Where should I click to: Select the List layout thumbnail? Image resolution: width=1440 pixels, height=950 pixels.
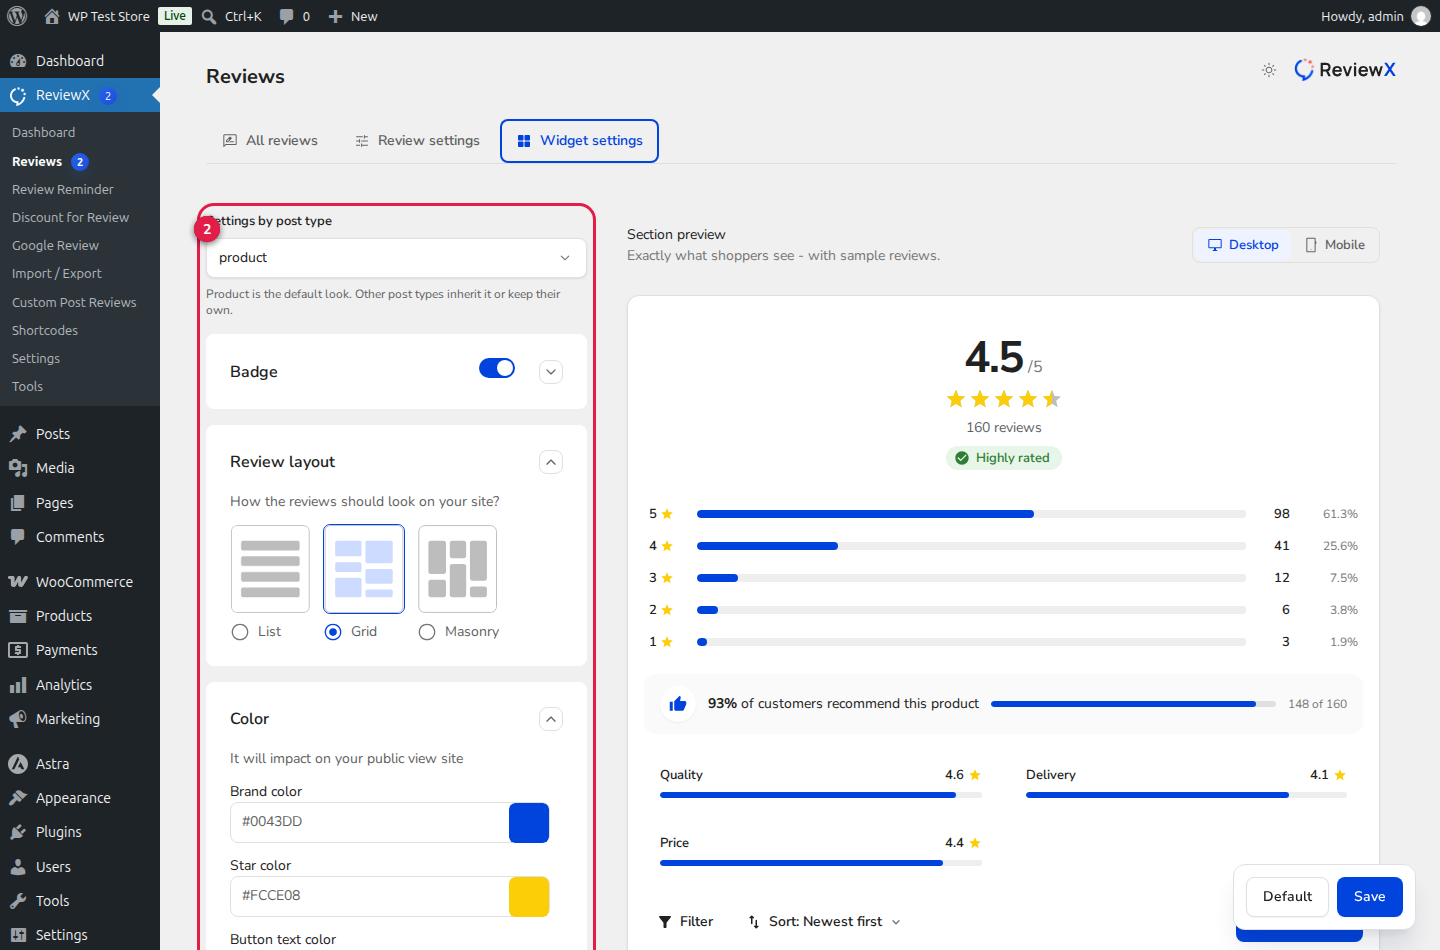coord(270,569)
